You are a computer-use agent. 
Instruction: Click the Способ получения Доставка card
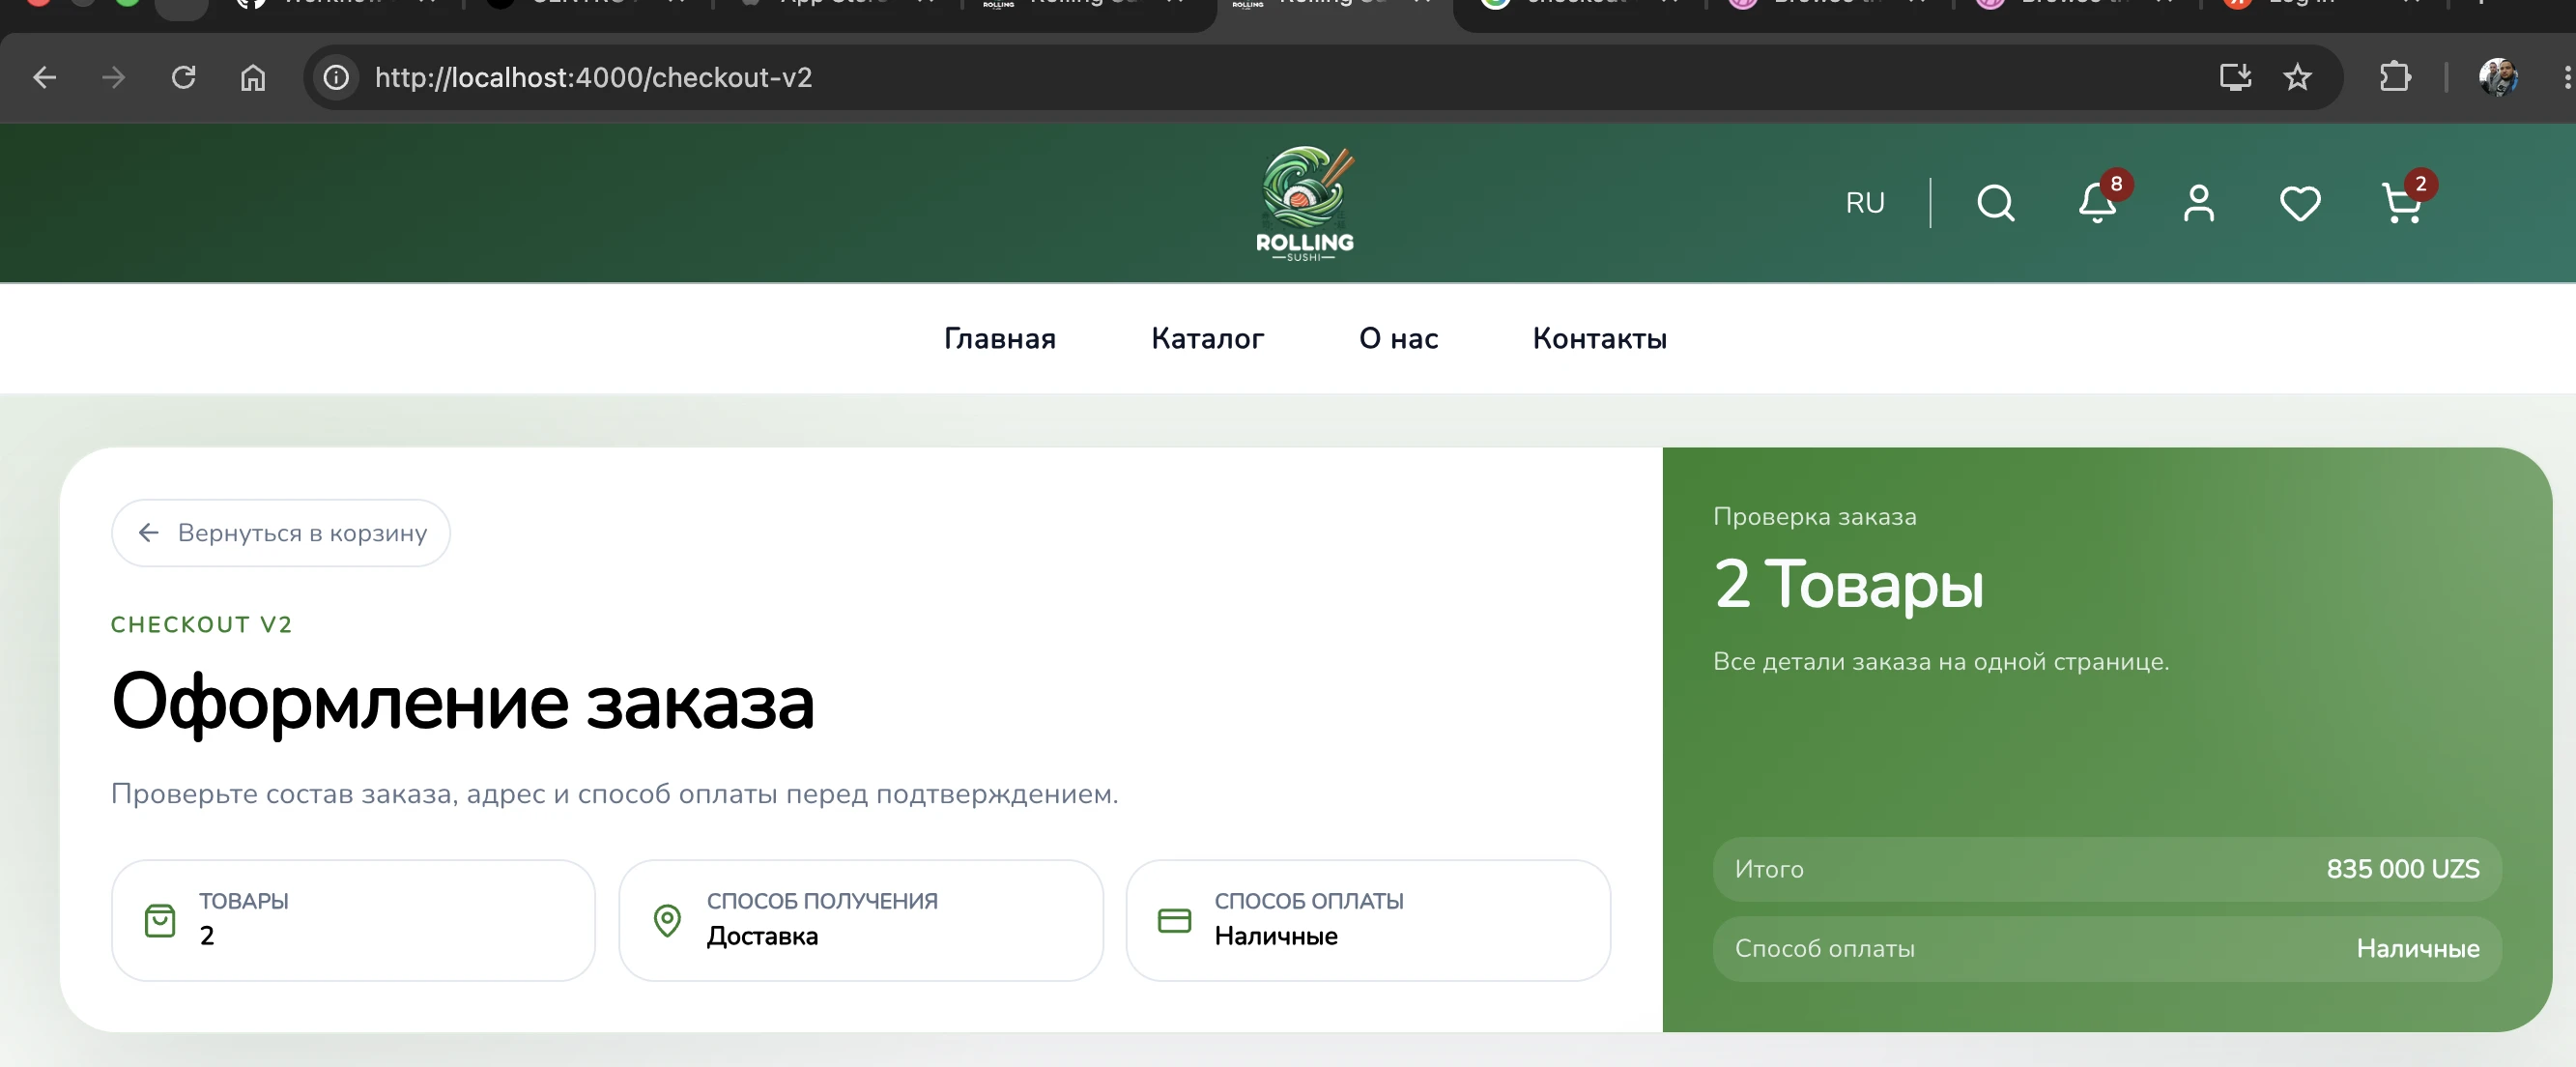click(x=861, y=920)
